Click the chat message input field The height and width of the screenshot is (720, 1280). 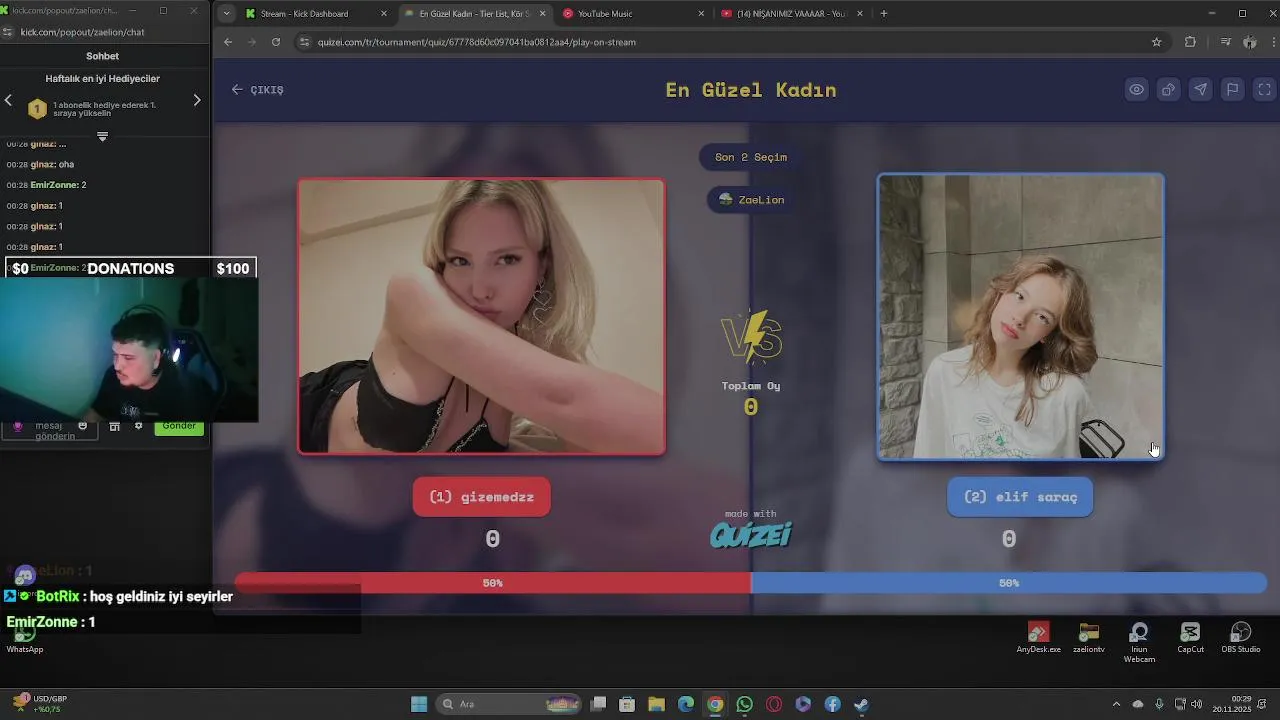coord(50,430)
